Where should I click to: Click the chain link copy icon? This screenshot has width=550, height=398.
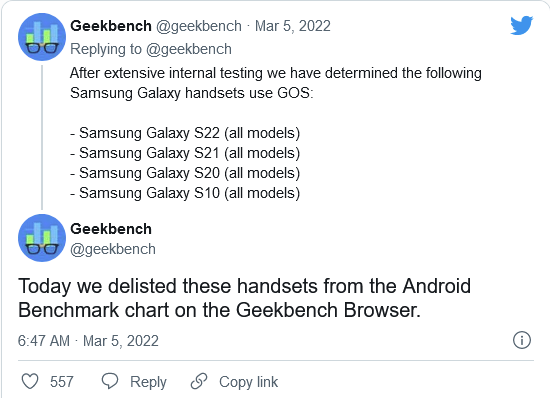199,381
